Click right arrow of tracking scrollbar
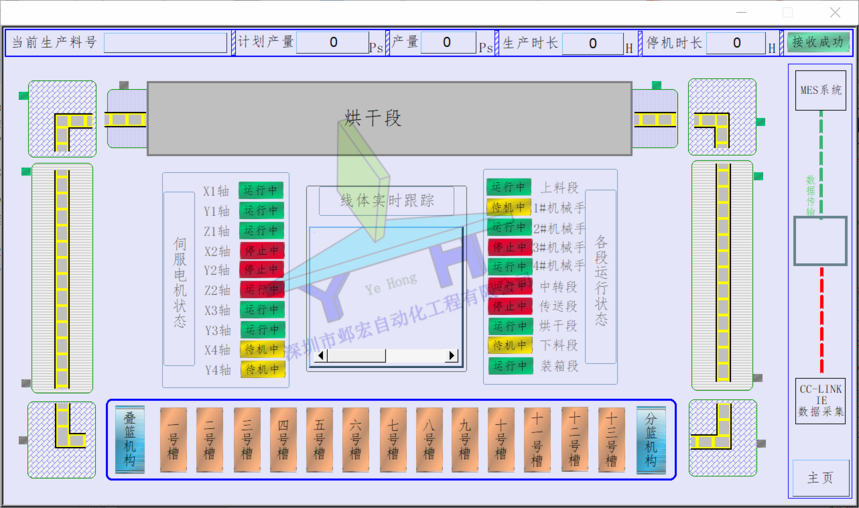 tap(451, 356)
